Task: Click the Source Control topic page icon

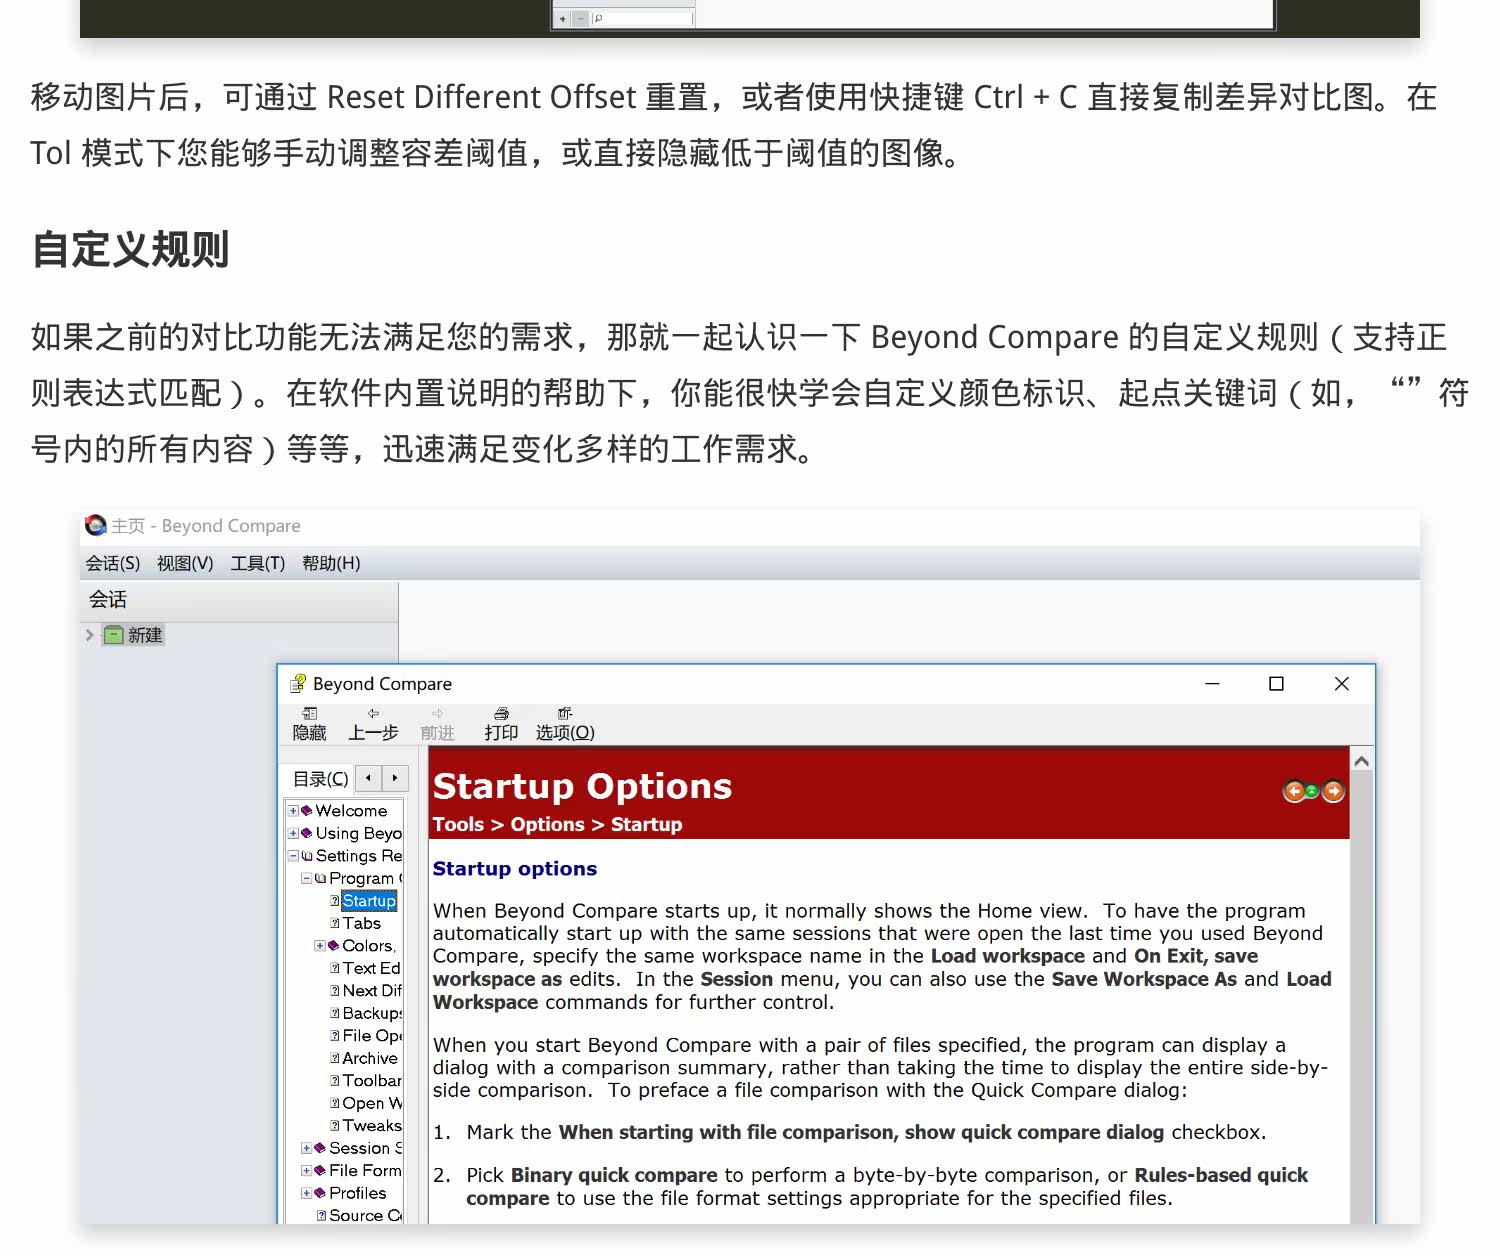Action: pos(322,1215)
